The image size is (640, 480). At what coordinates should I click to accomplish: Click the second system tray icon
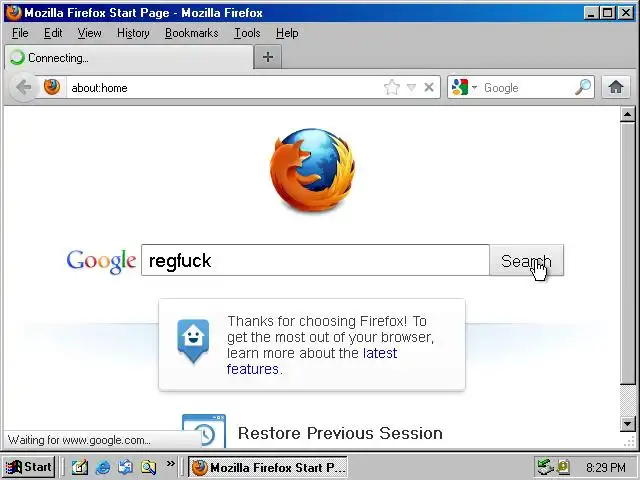563,467
